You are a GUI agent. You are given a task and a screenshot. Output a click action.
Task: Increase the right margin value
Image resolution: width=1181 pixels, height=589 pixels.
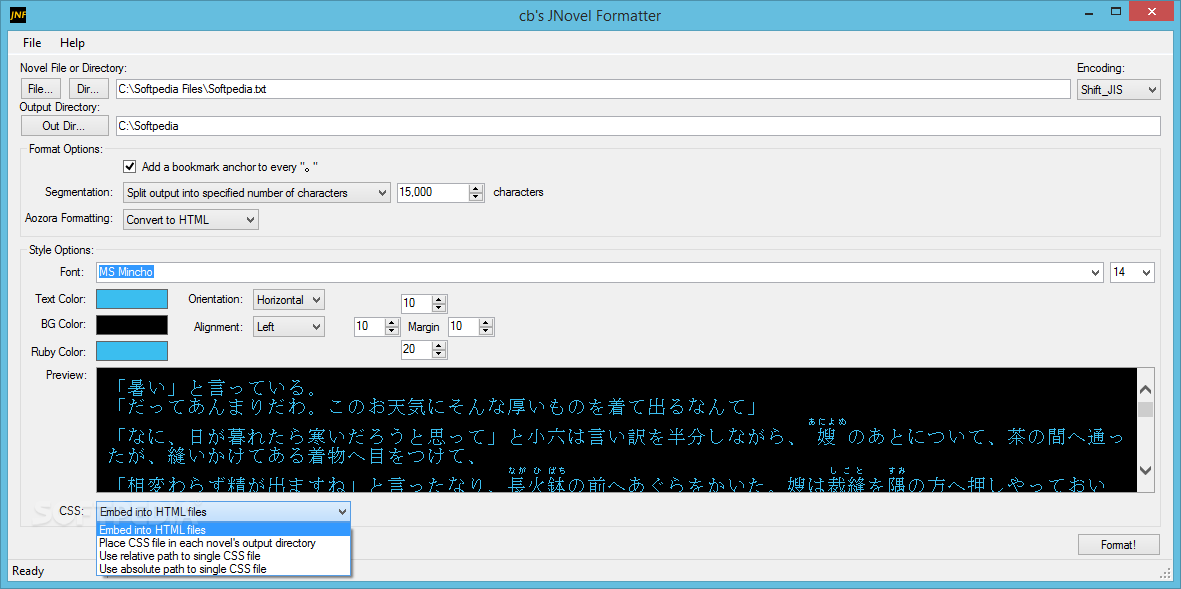click(x=487, y=322)
